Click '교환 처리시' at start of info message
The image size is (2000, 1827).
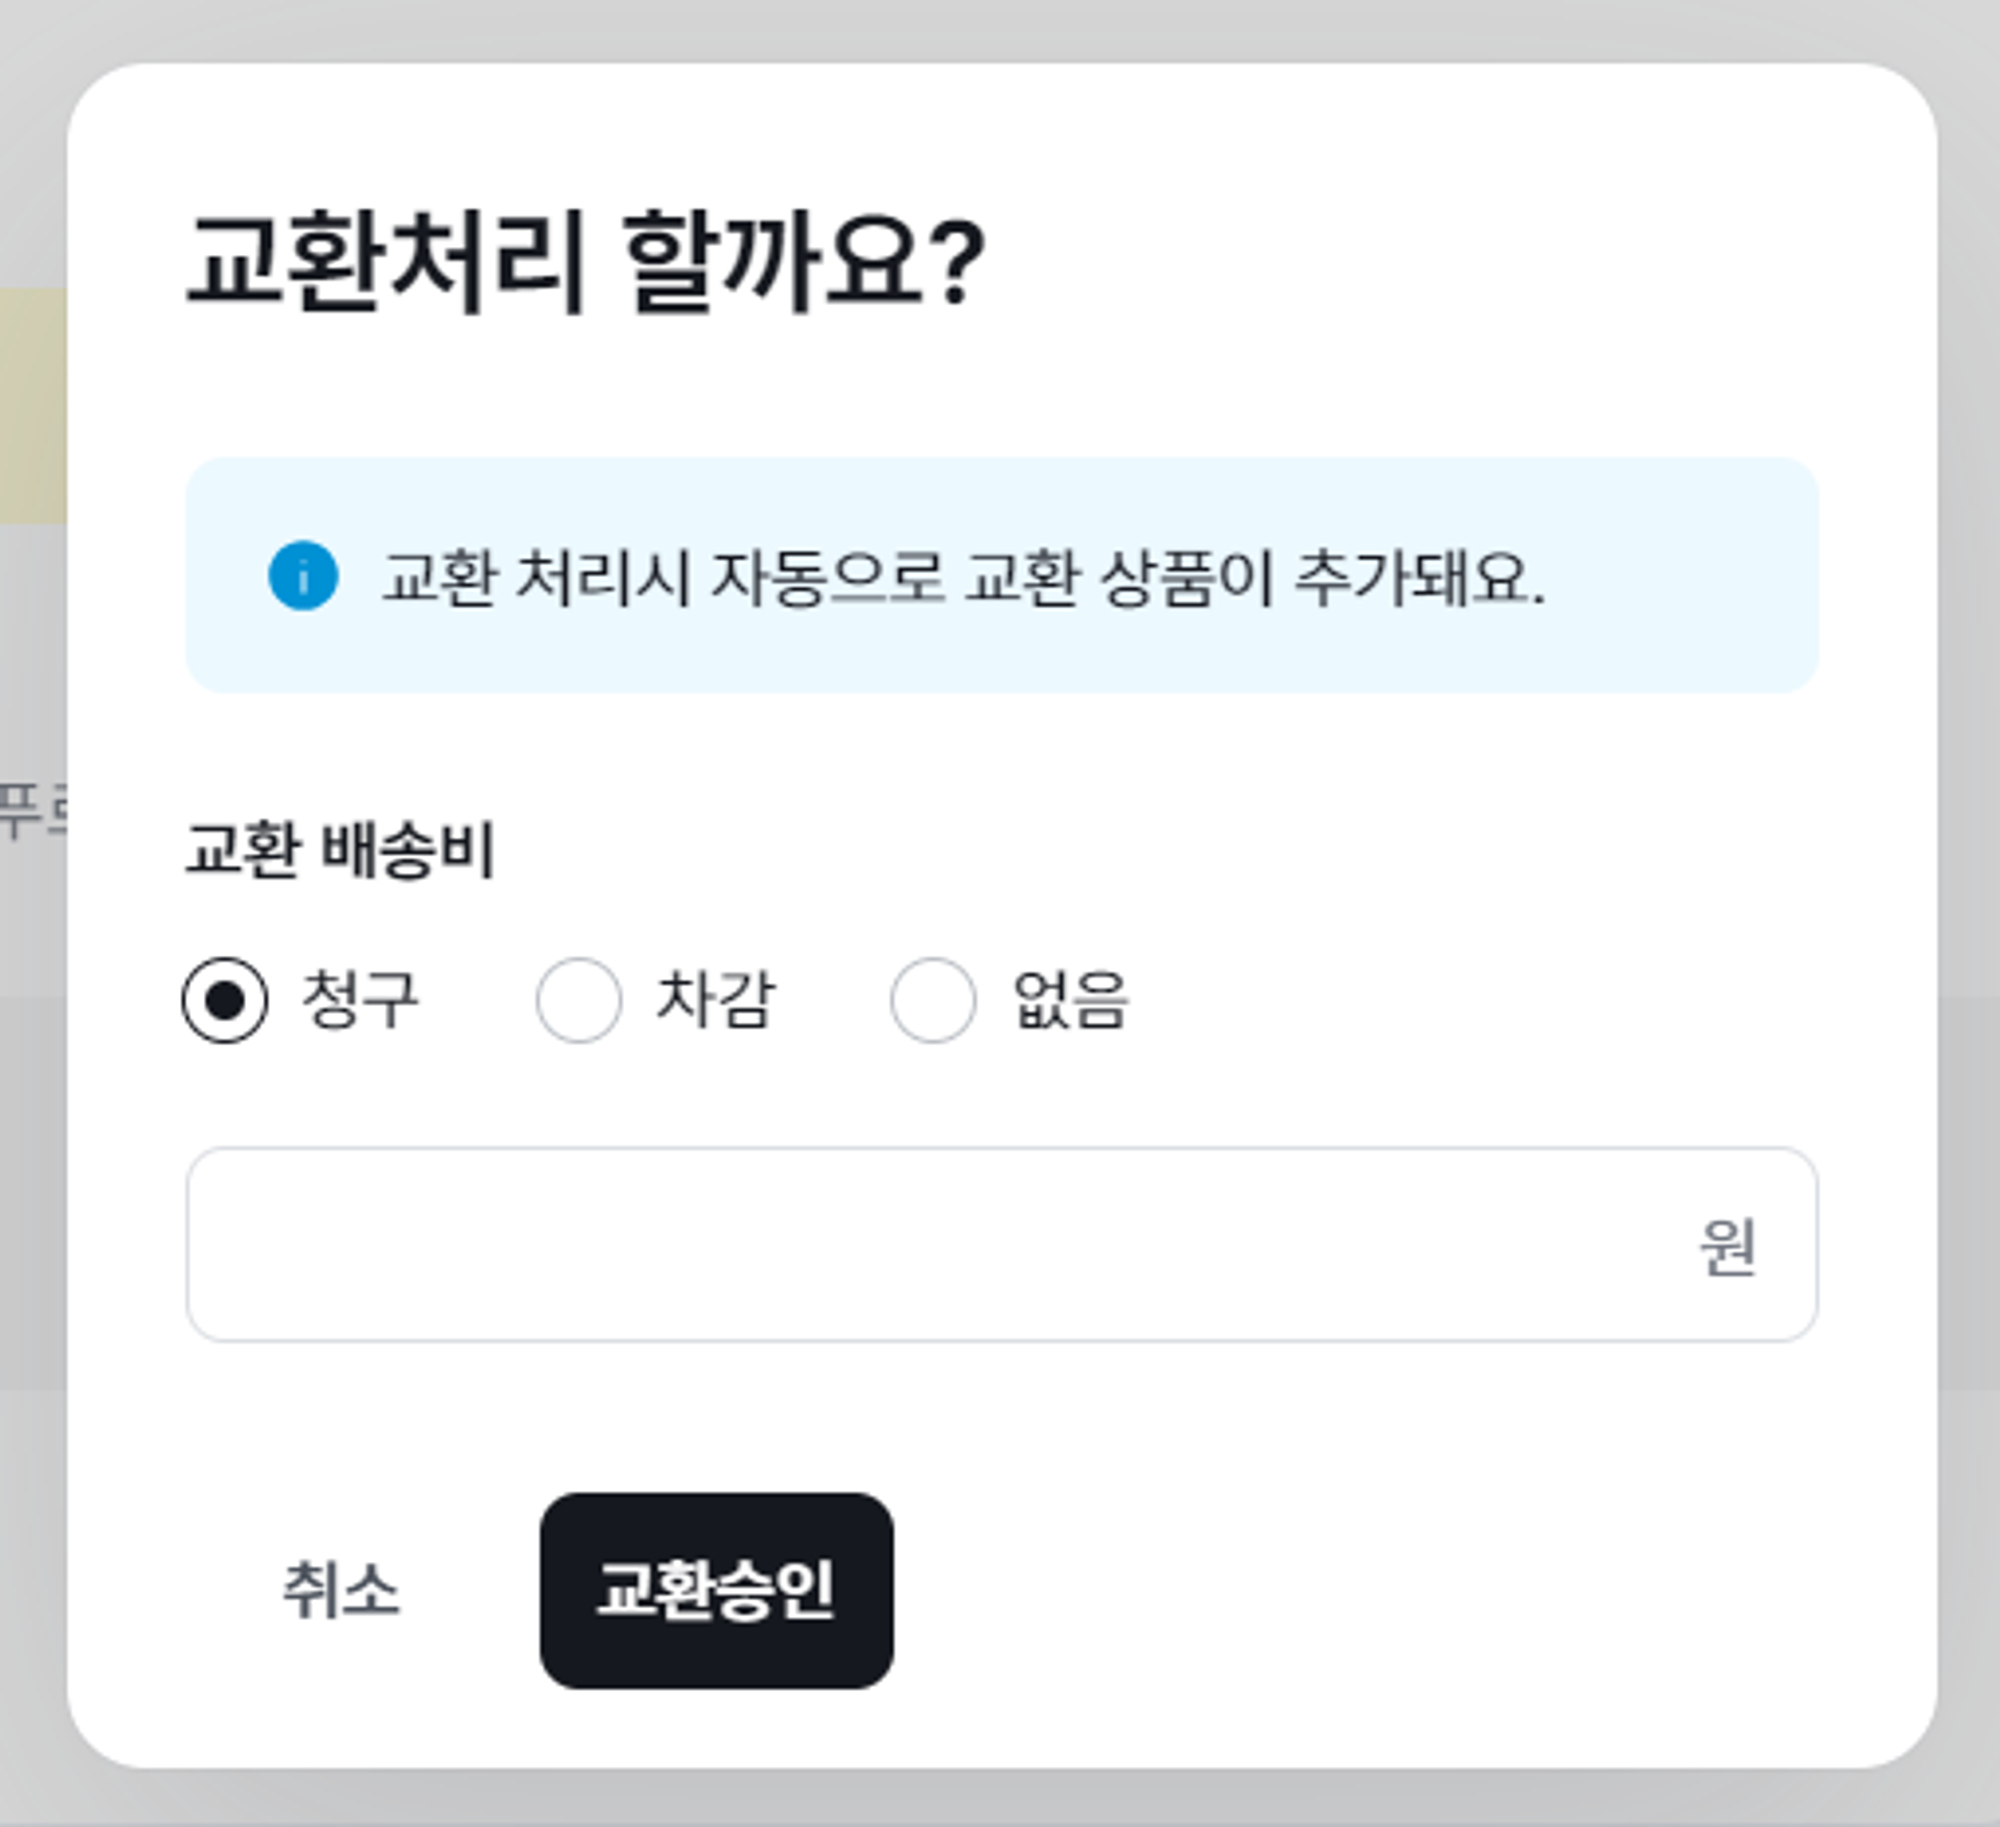(536, 578)
